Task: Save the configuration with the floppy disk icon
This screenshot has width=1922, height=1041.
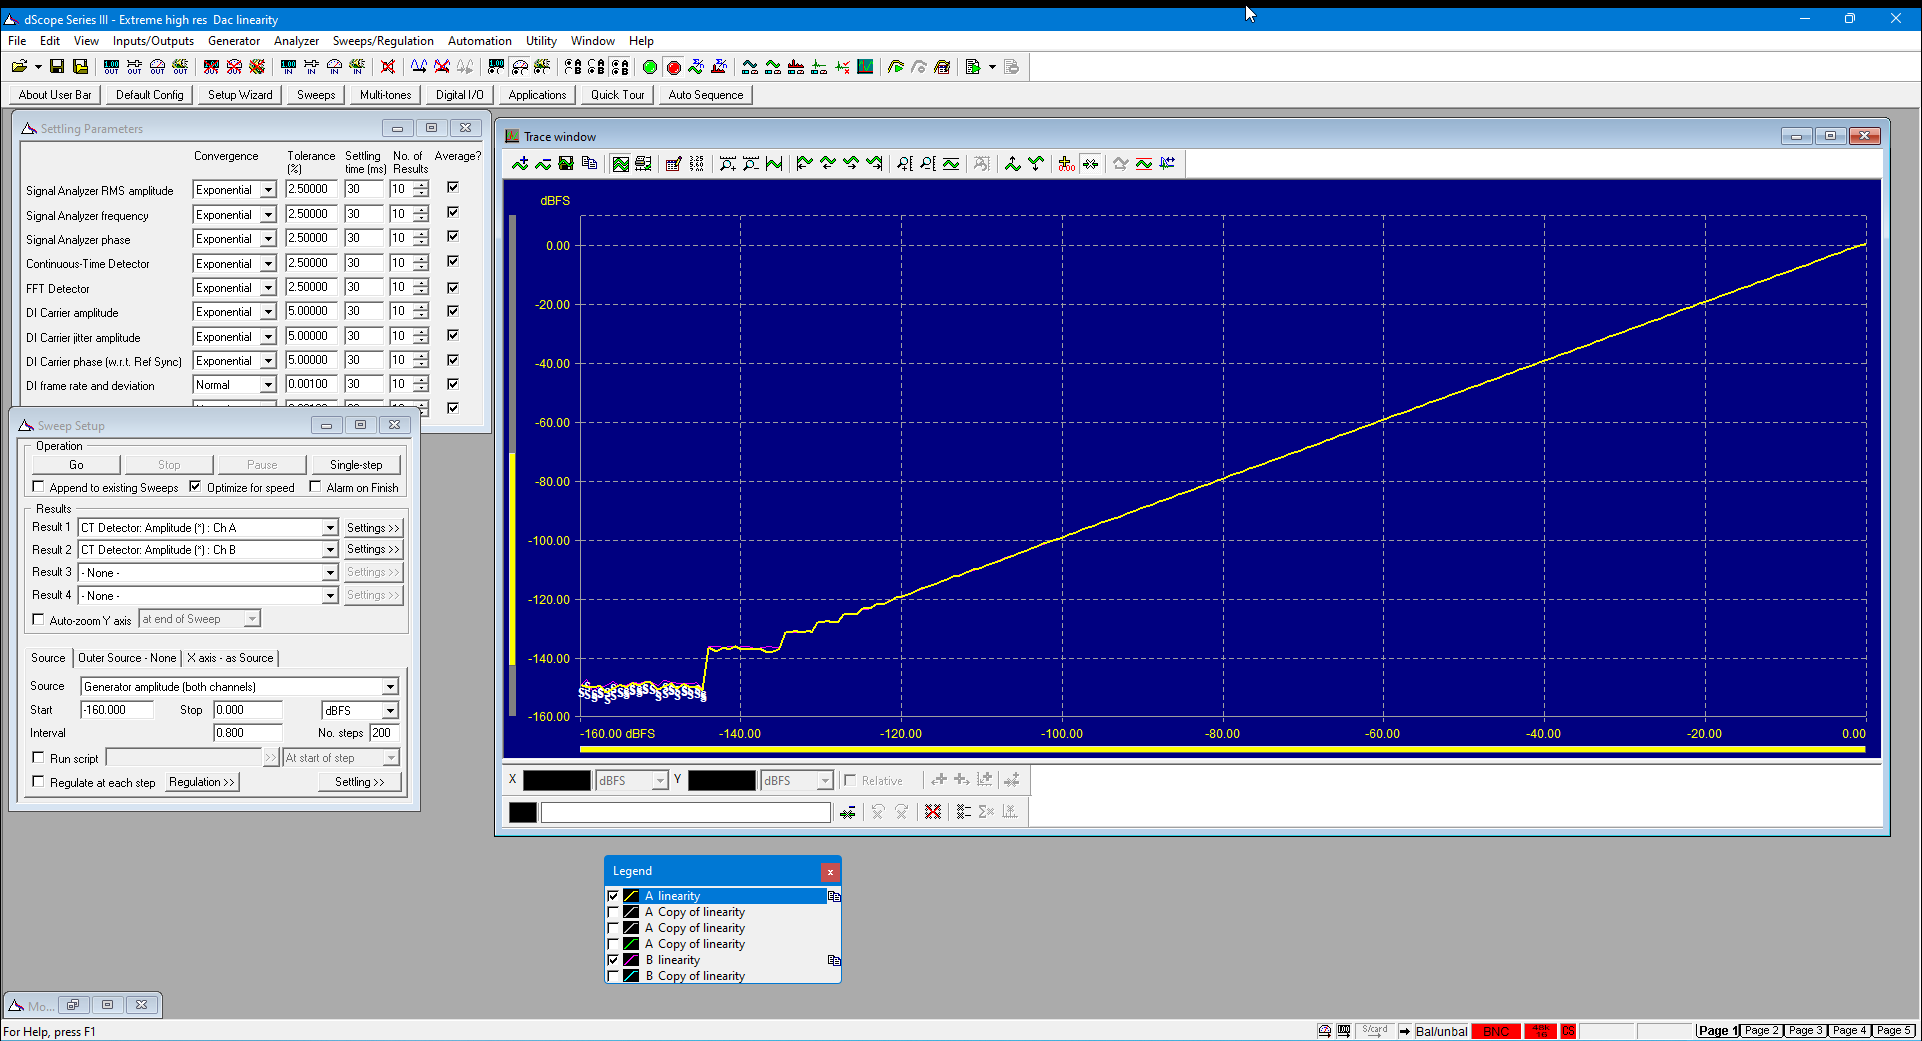Action: tap(57, 67)
